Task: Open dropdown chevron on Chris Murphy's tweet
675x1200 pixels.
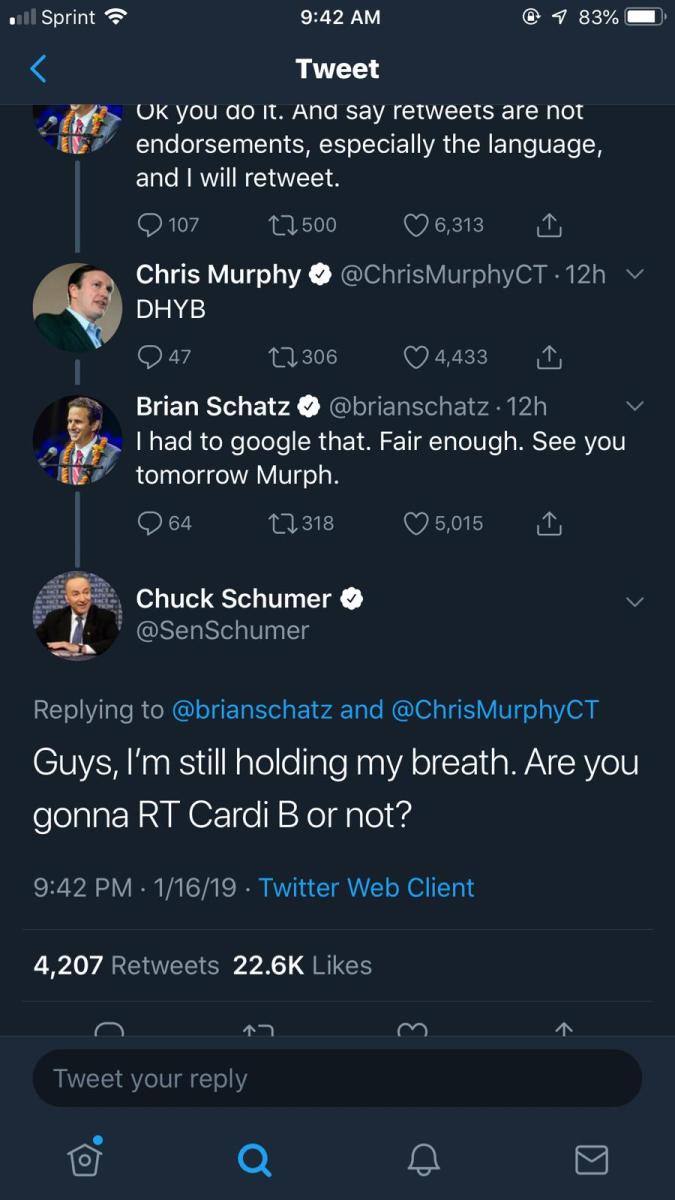Action: point(634,274)
